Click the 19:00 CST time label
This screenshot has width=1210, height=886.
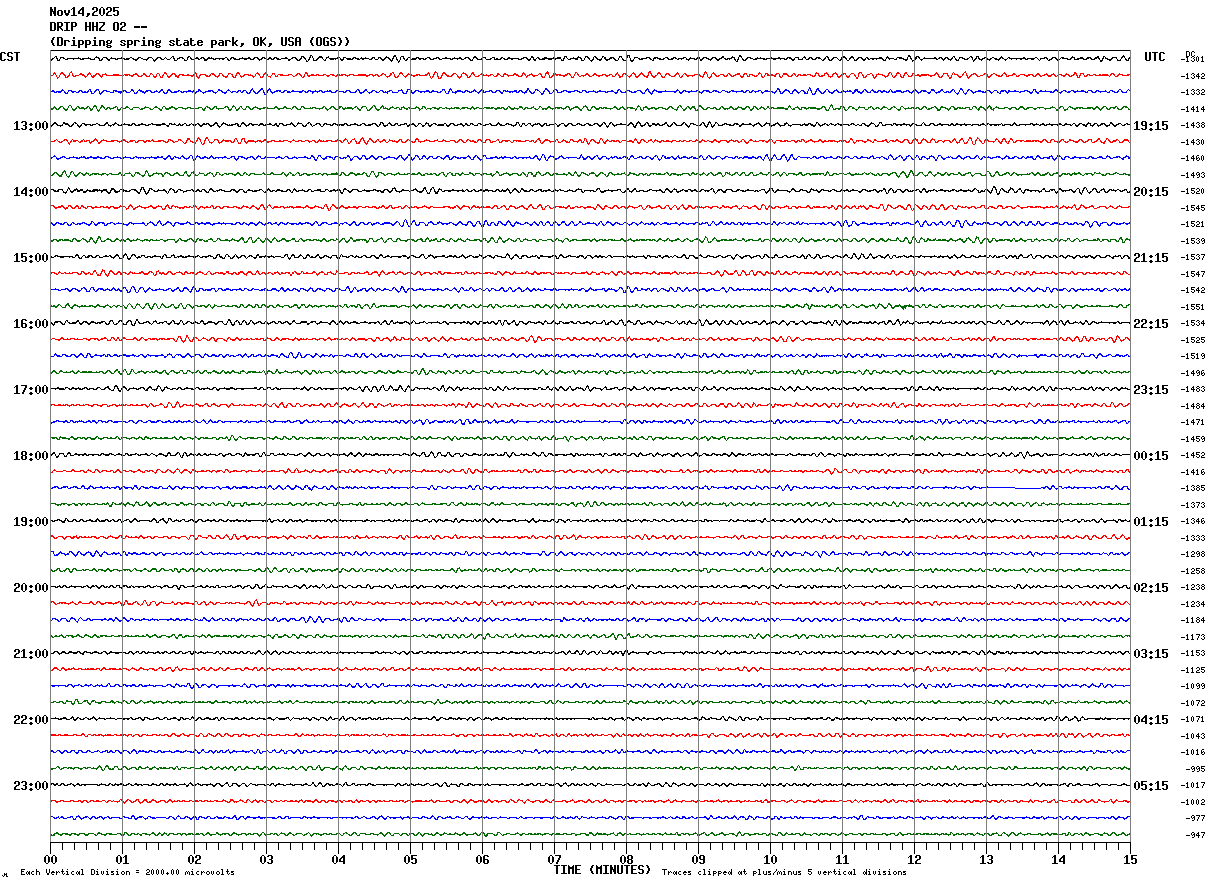coord(30,522)
